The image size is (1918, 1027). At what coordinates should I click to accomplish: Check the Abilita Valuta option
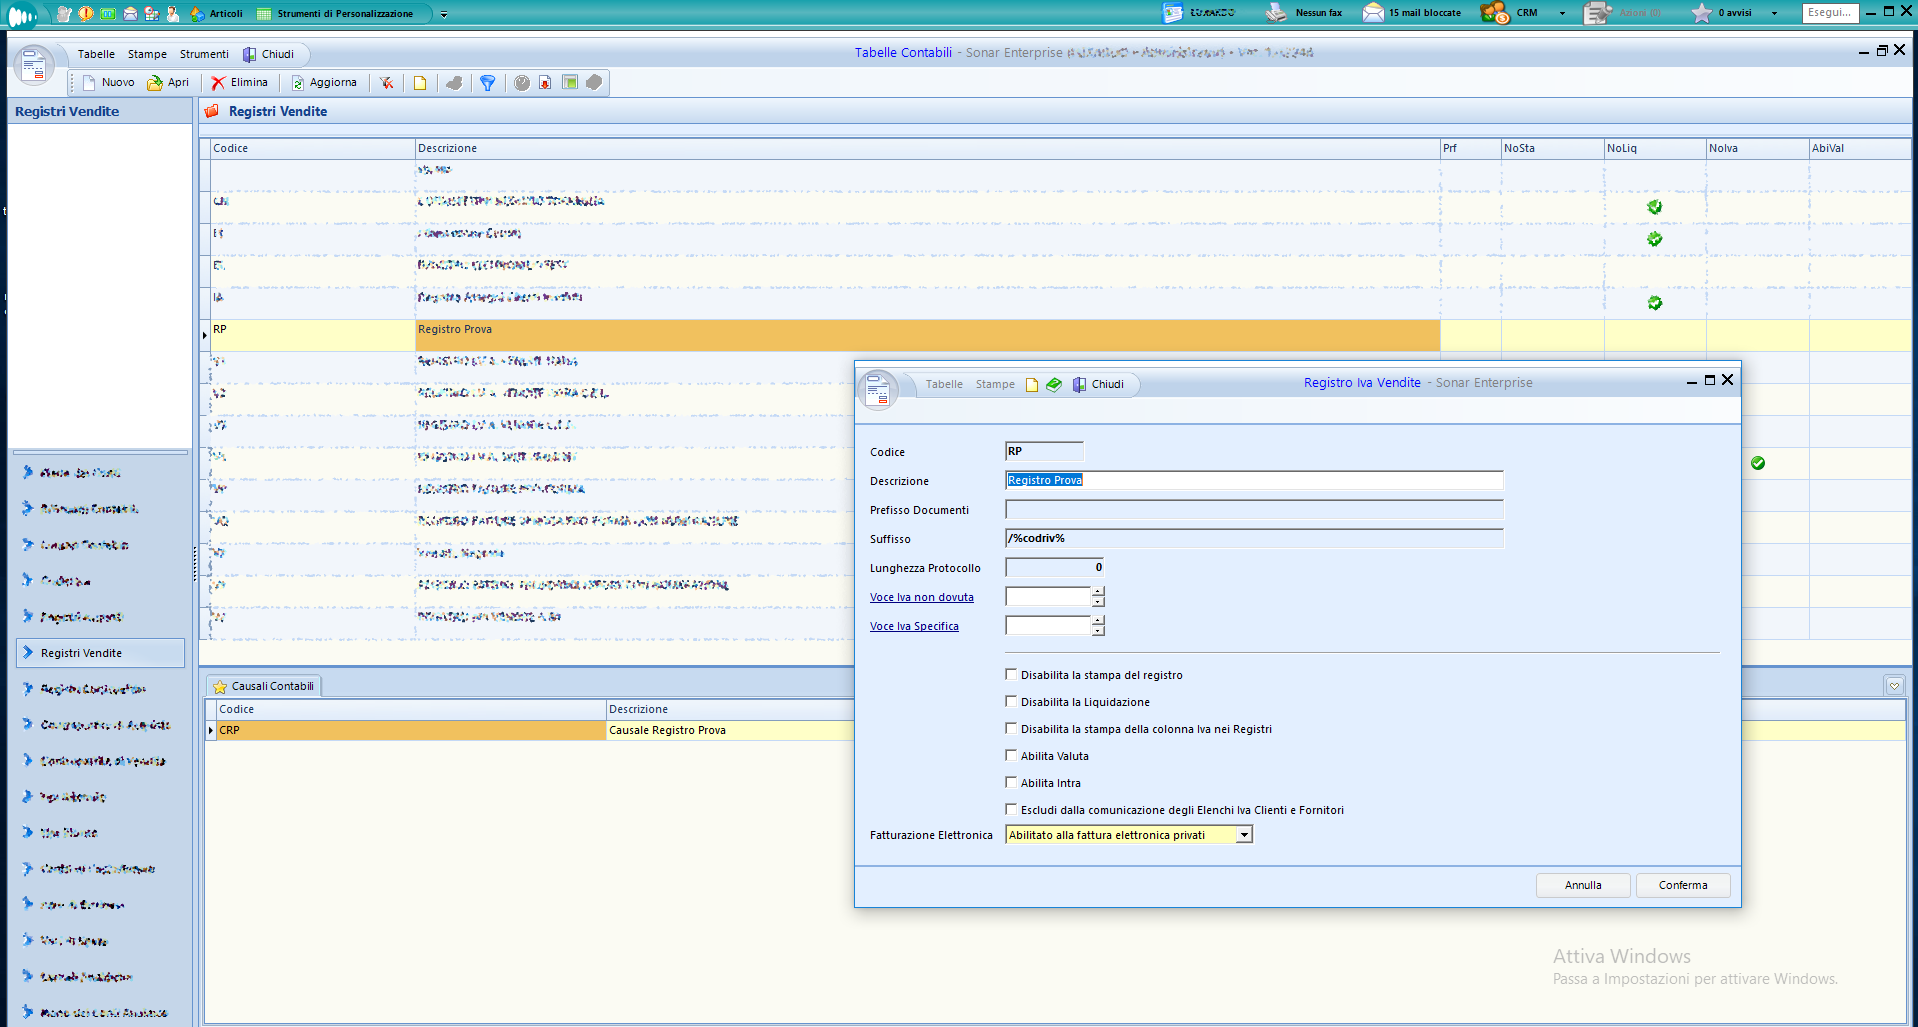[1011, 756]
